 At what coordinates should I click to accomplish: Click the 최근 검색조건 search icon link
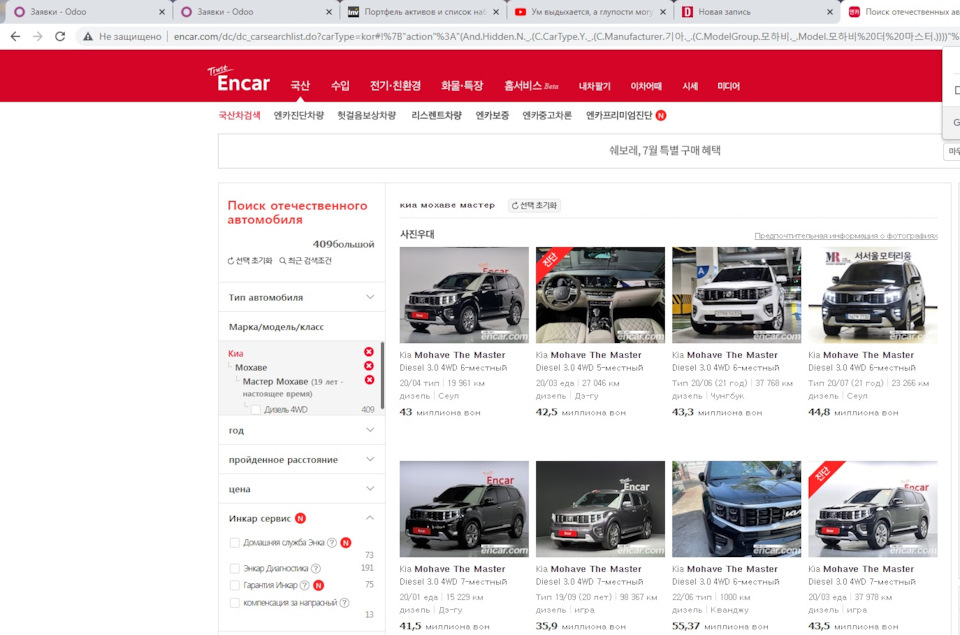(x=306, y=260)
